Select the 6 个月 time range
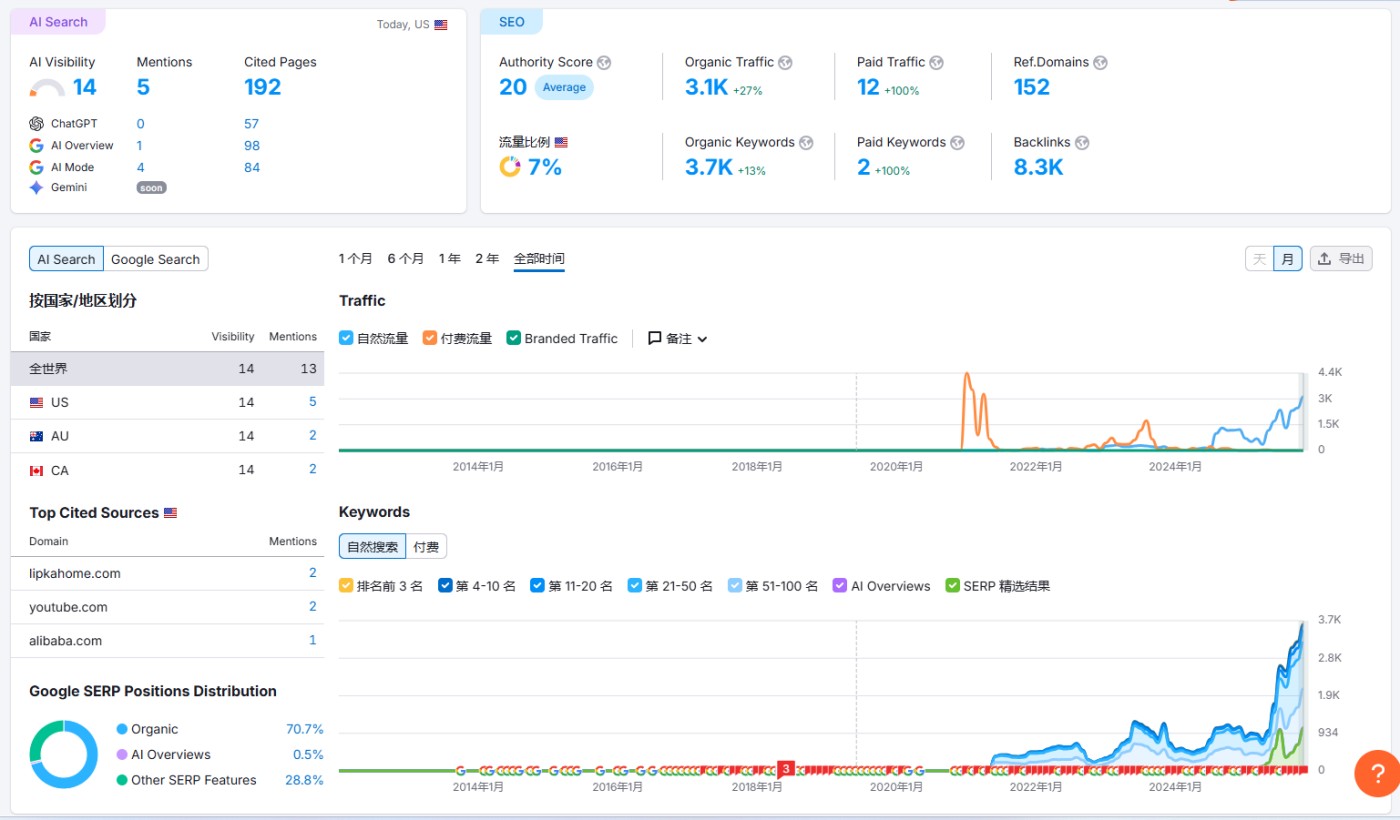This screenshot has width=1400, height=820. pos(405,258)
